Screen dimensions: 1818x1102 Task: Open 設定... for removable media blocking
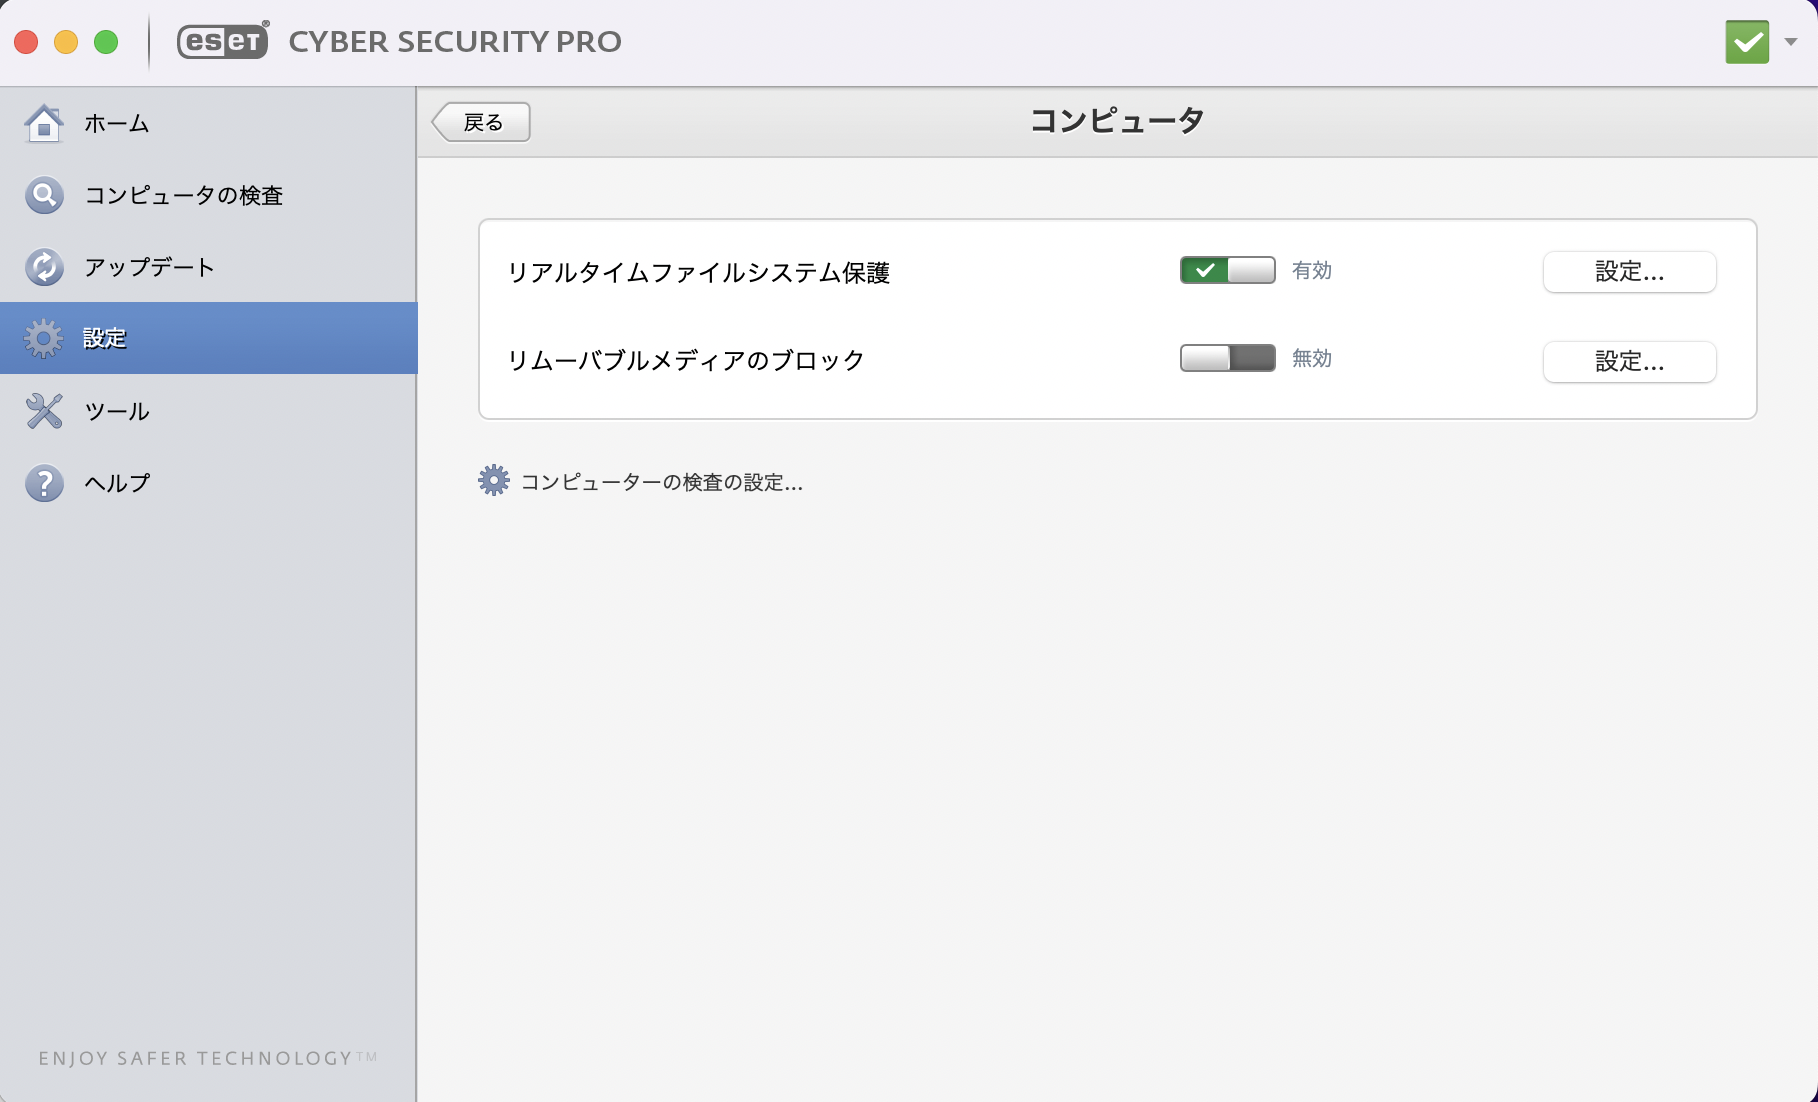tap(1629, 362)
